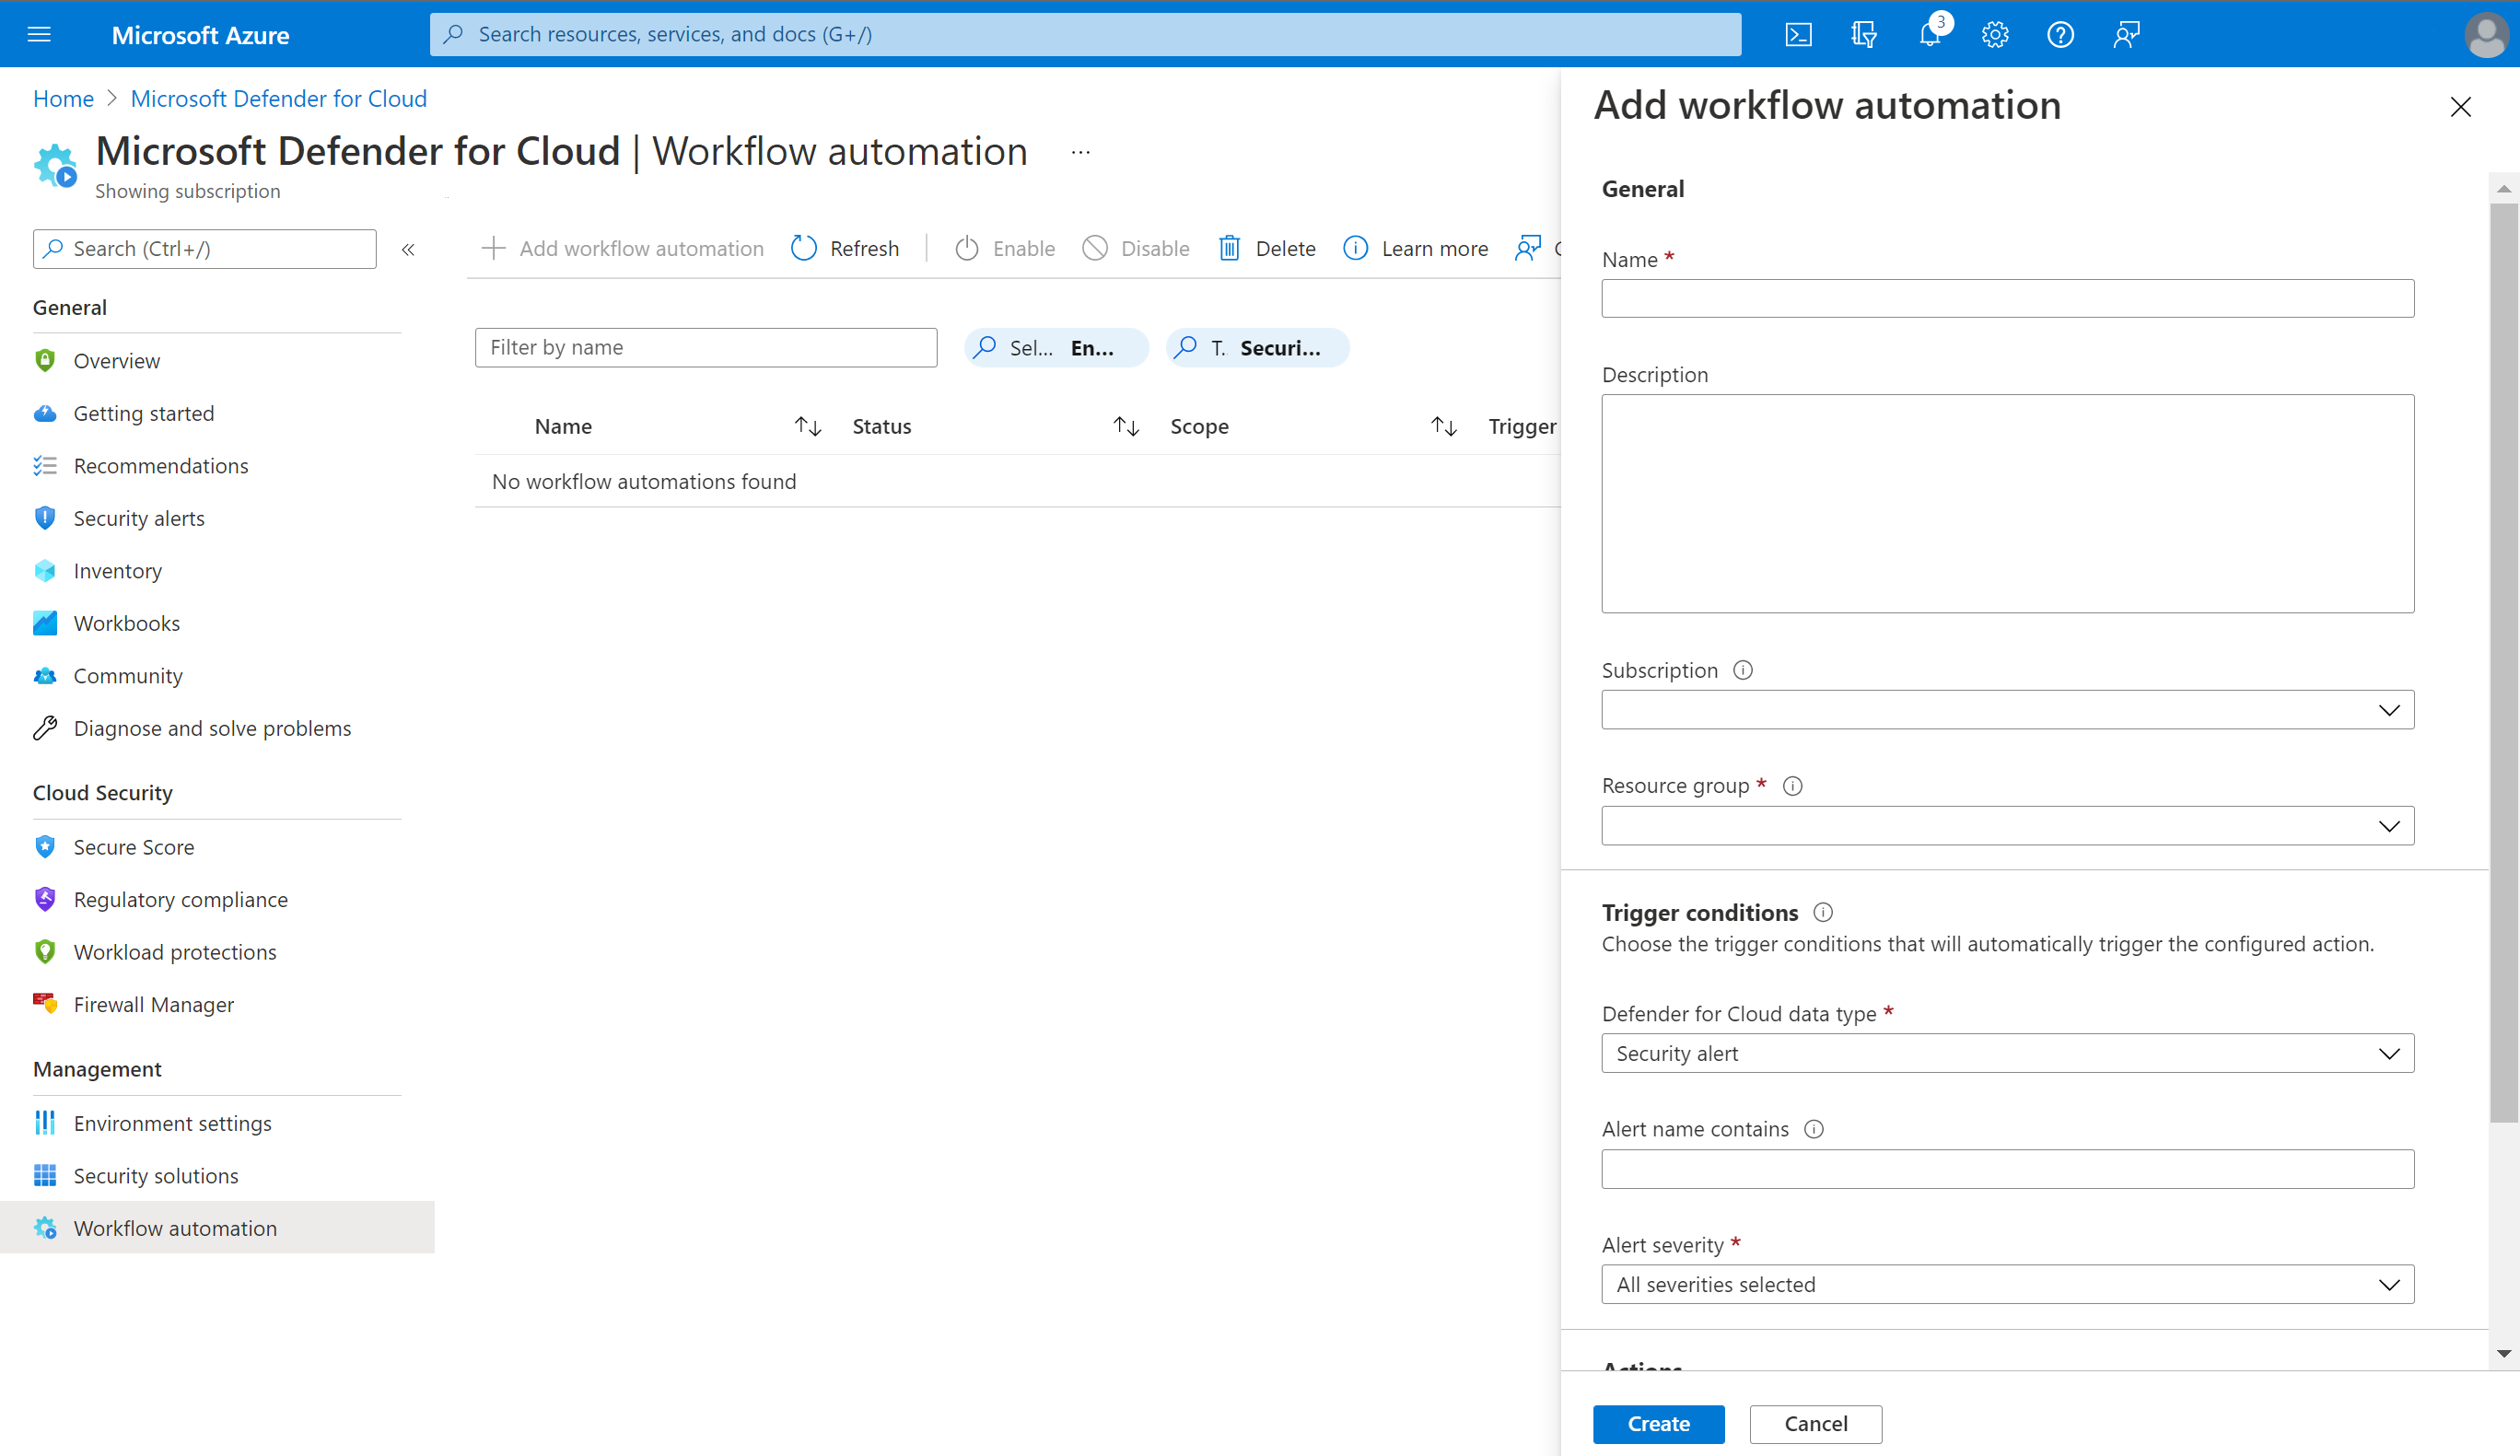Click the Create button
This screenshot has height=1456, width=2520.
click(1658, 1424)
